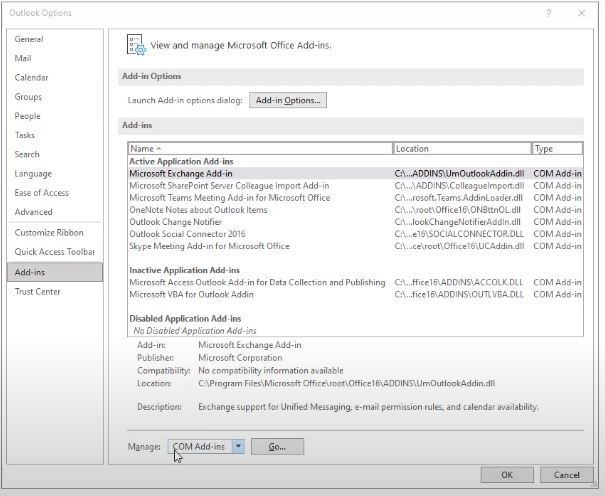Viewport: 605px width, 496px height.
Task: Click the UCAddin.dll location cell
Action: coord(459,246)
